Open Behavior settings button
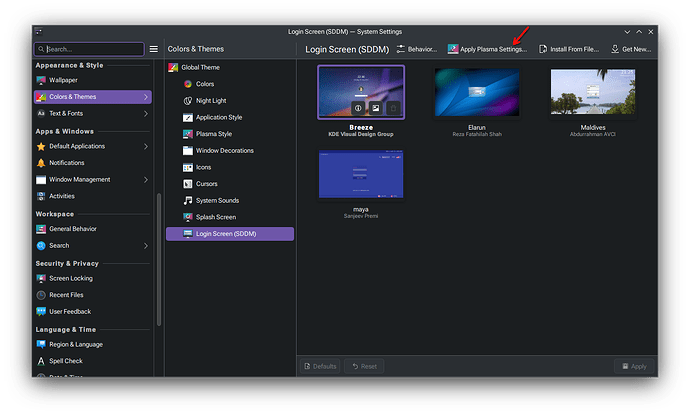The height and width of the screenshot is (415, 690). [x=417, y=49]
